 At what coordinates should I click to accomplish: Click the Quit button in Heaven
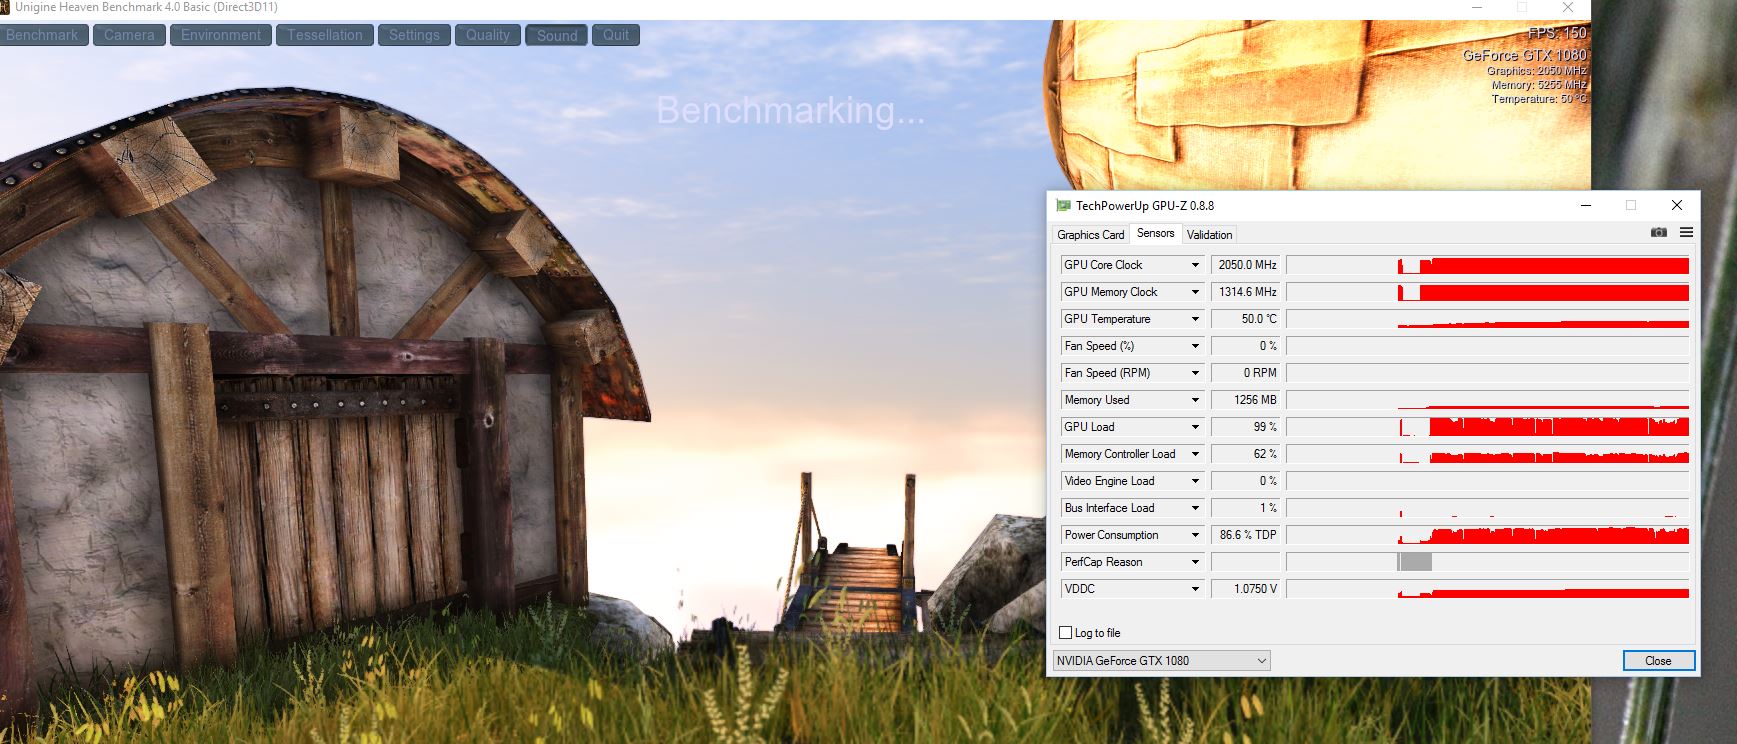[616, 35]
